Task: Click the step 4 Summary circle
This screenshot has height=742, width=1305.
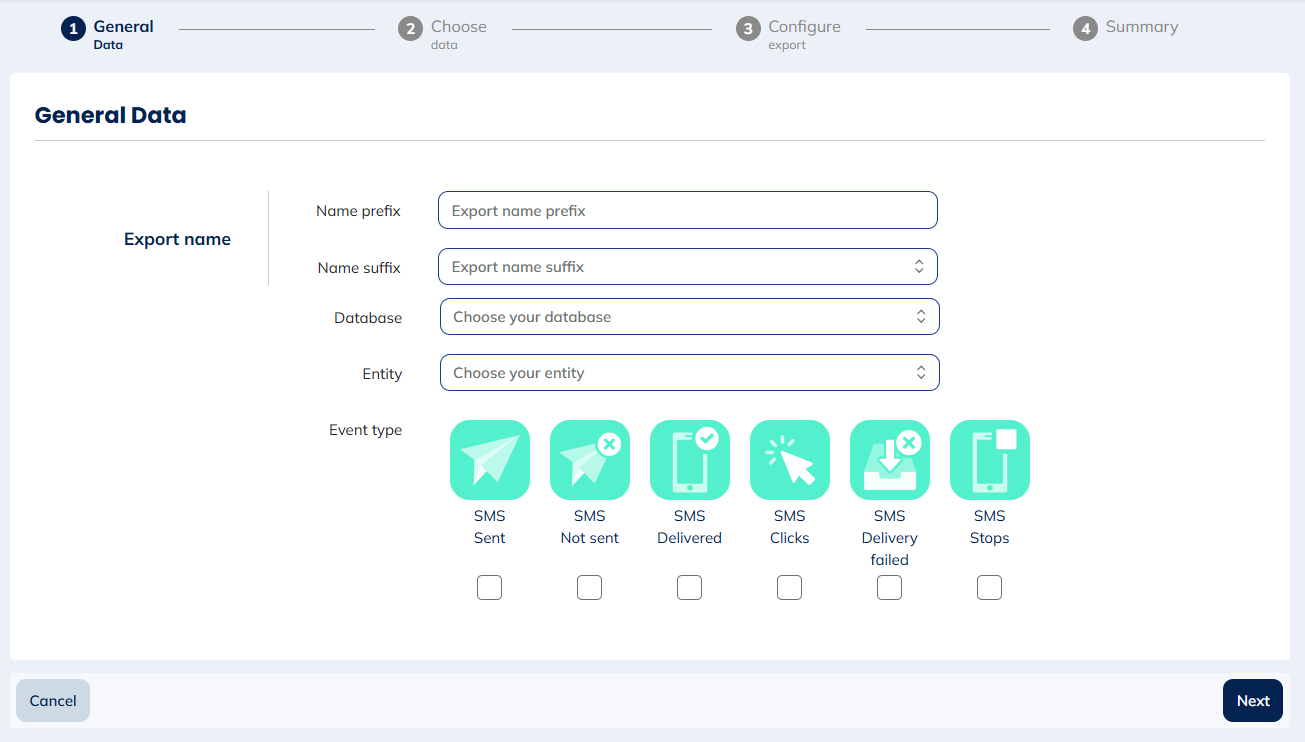Action: pos(1085,28)
